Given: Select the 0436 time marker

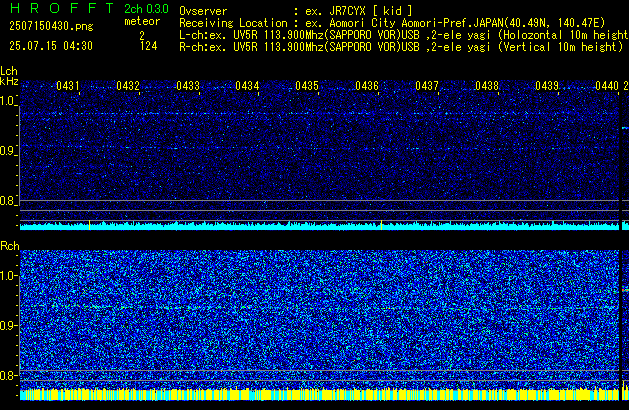Looking at the screenshot, I should click(x=367, y=86).
